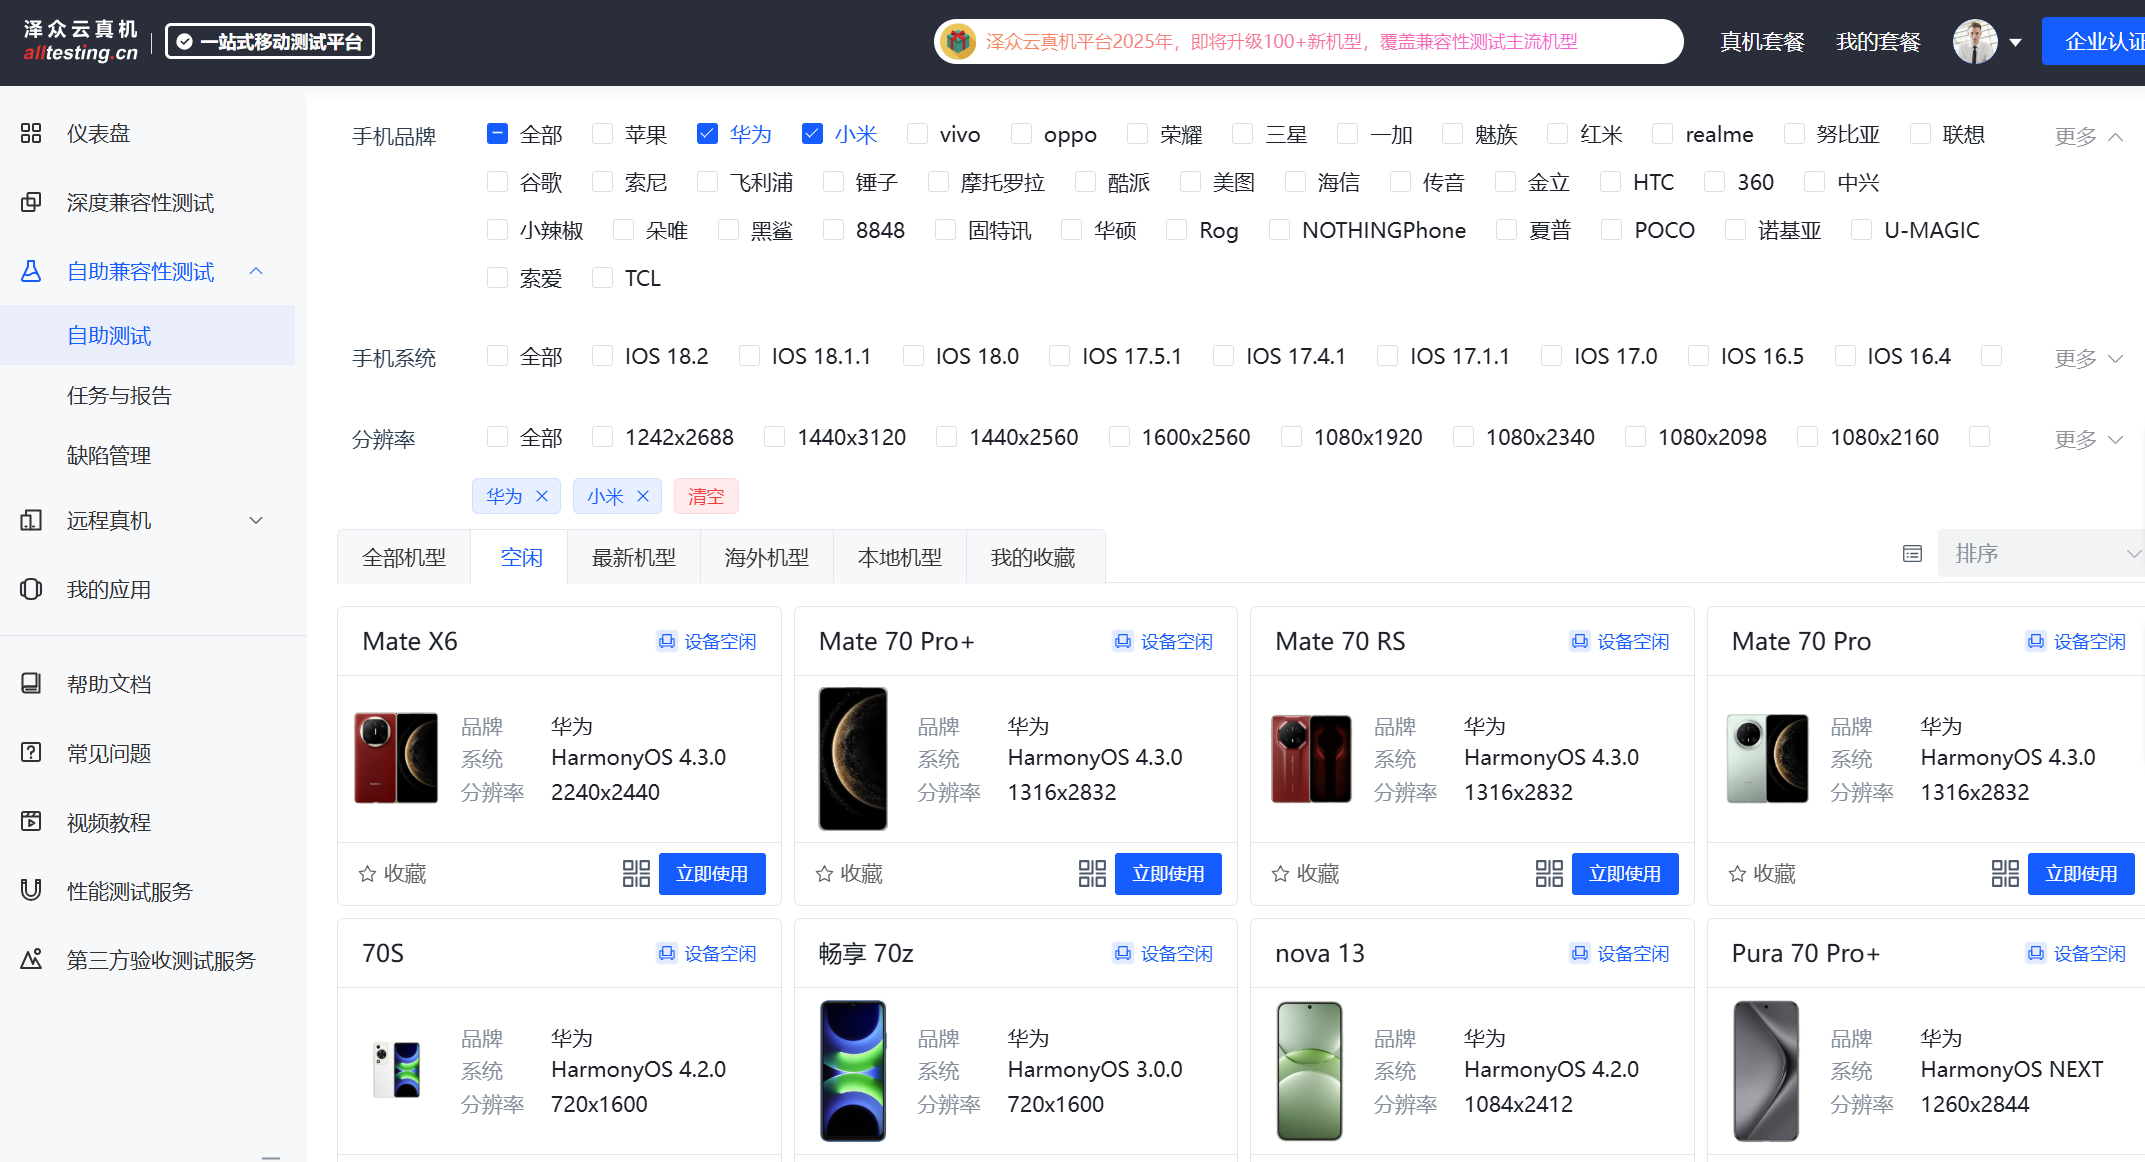Click the alltesting.cn site logo
This screenshot has width=2145, height=1162.
(81, 41)
